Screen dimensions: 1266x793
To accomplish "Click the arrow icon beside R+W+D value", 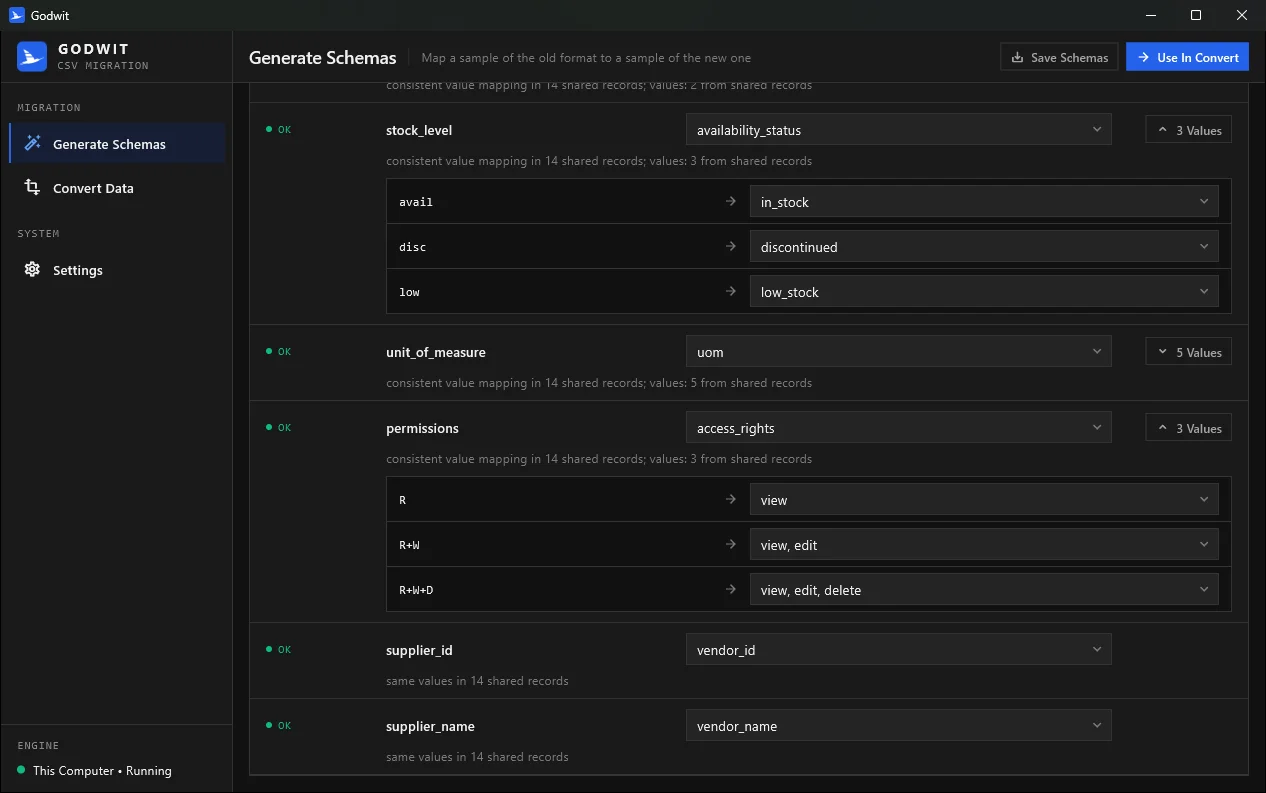I will (x=731, y=590).
